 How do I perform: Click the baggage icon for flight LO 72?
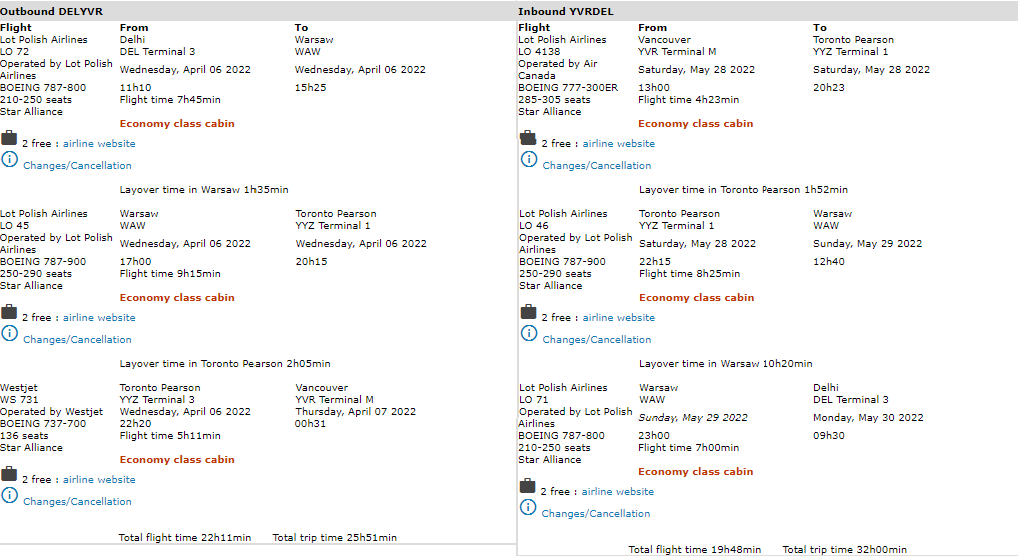(9, 138)
